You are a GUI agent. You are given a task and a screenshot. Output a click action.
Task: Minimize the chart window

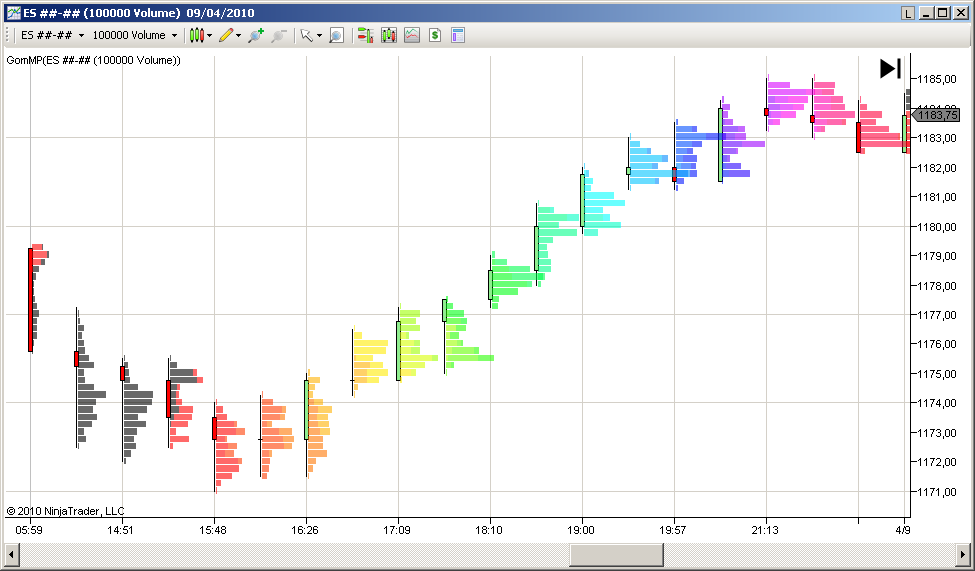(x=928, y=13)
